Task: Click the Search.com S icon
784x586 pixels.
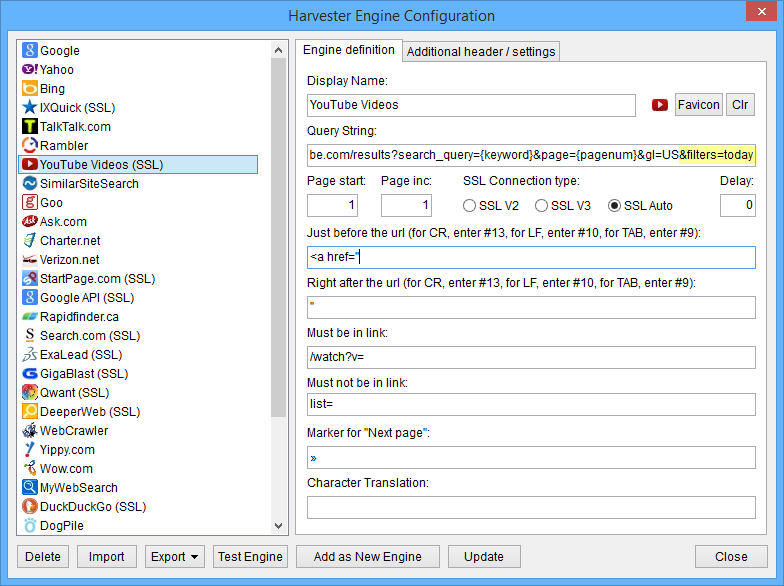Action: [x=30, y=335]
